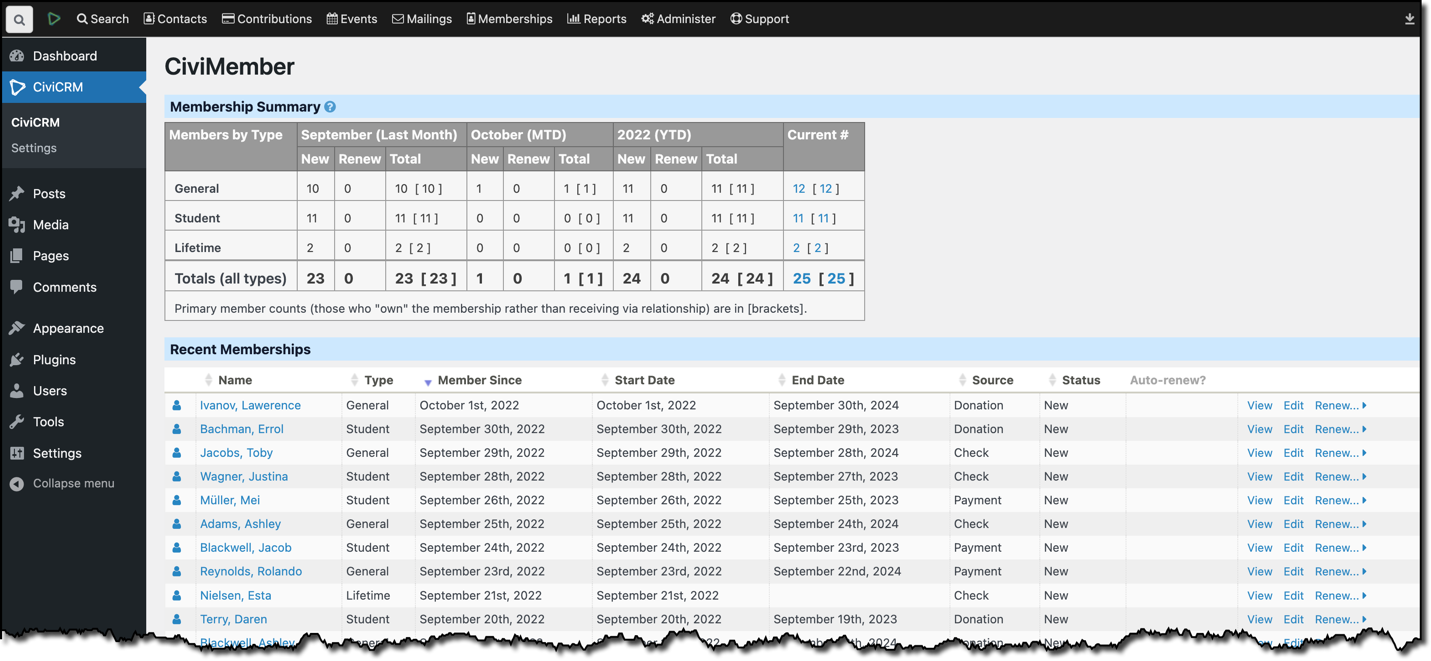Expand Renew options for Reynolds, Rolando

click(x=1341, y=572)
